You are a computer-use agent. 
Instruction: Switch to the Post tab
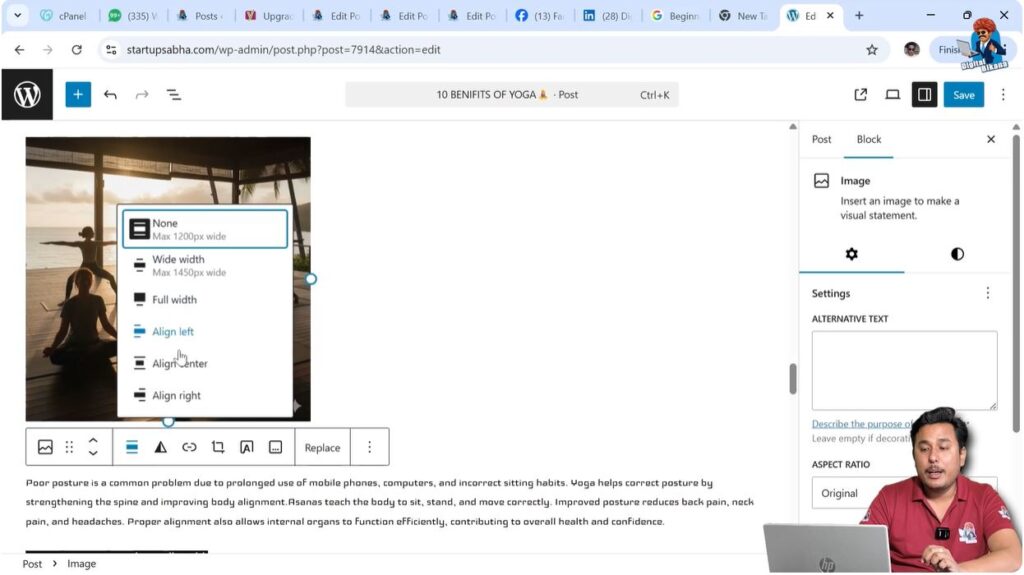click(x=822, y=139)
